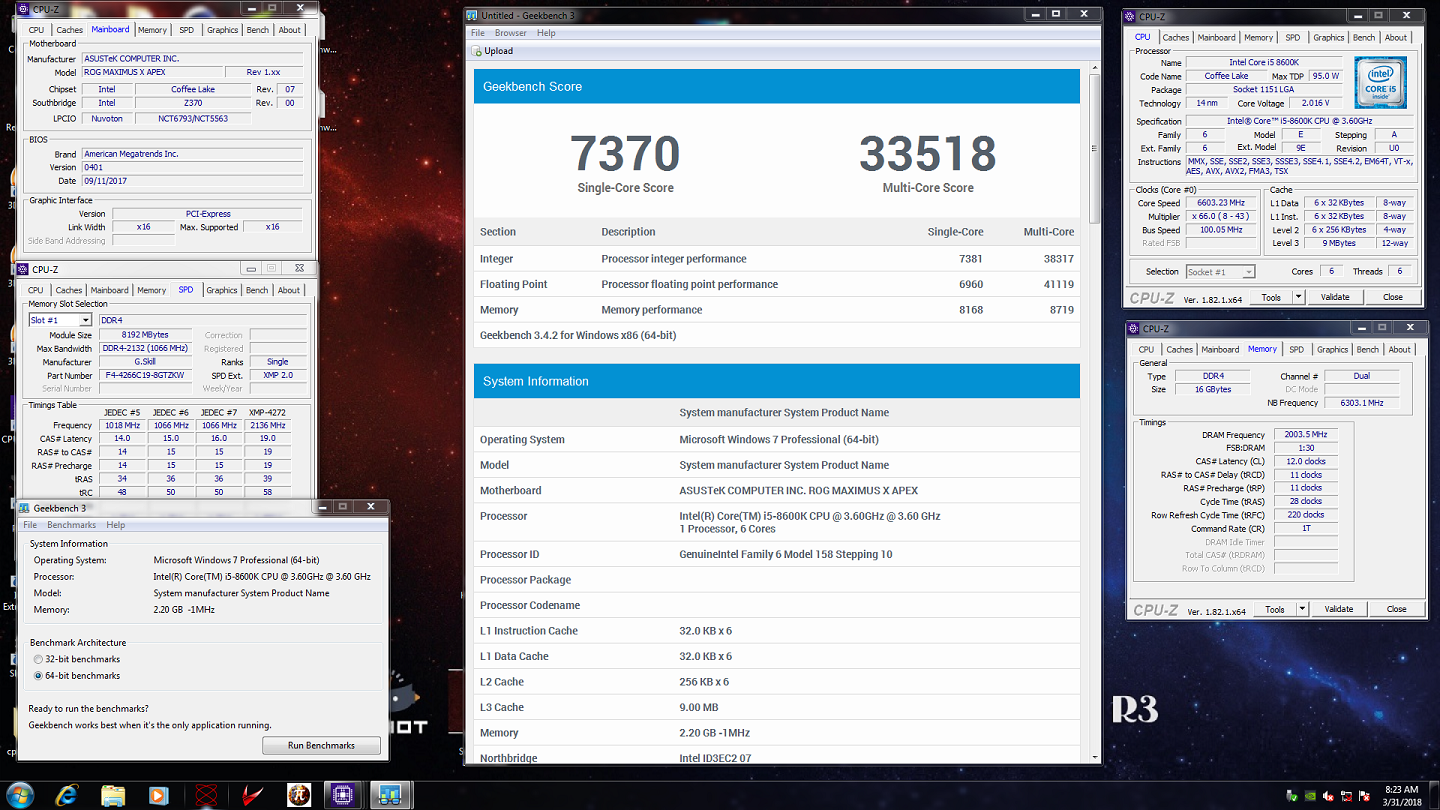This screenshot has height=810, width=1440.
Task: Click the Geekbench Untitled window title icon
Action: tap(472, 15)
